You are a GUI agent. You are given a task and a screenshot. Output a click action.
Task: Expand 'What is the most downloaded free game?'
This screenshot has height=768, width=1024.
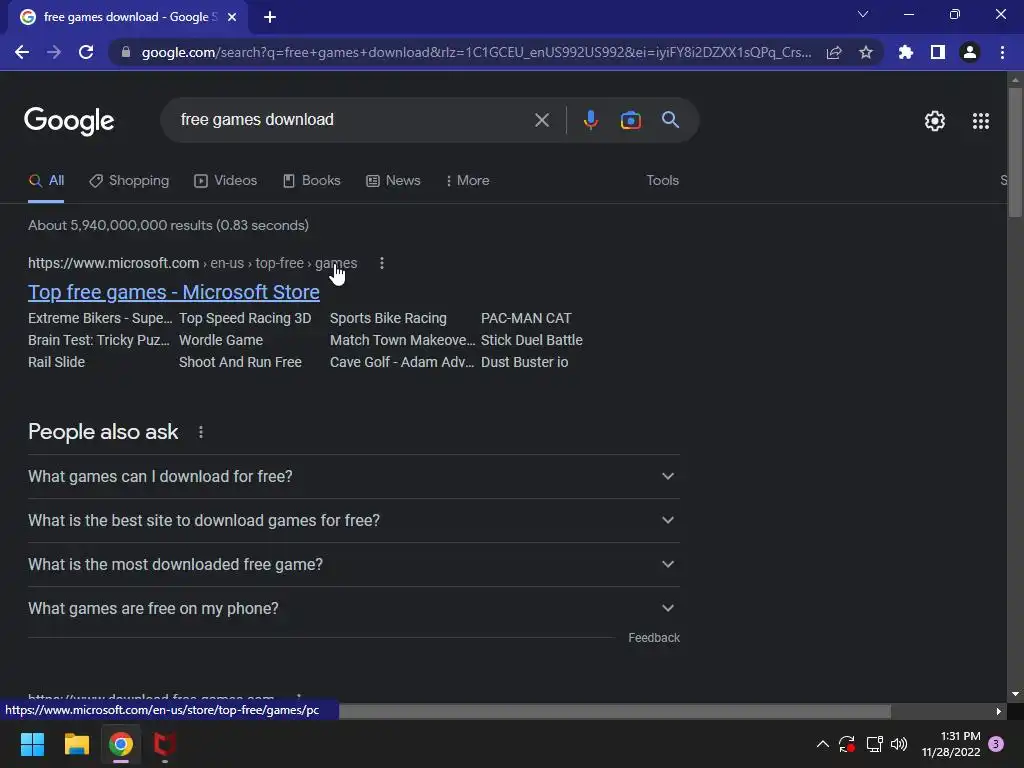point(353,564)
